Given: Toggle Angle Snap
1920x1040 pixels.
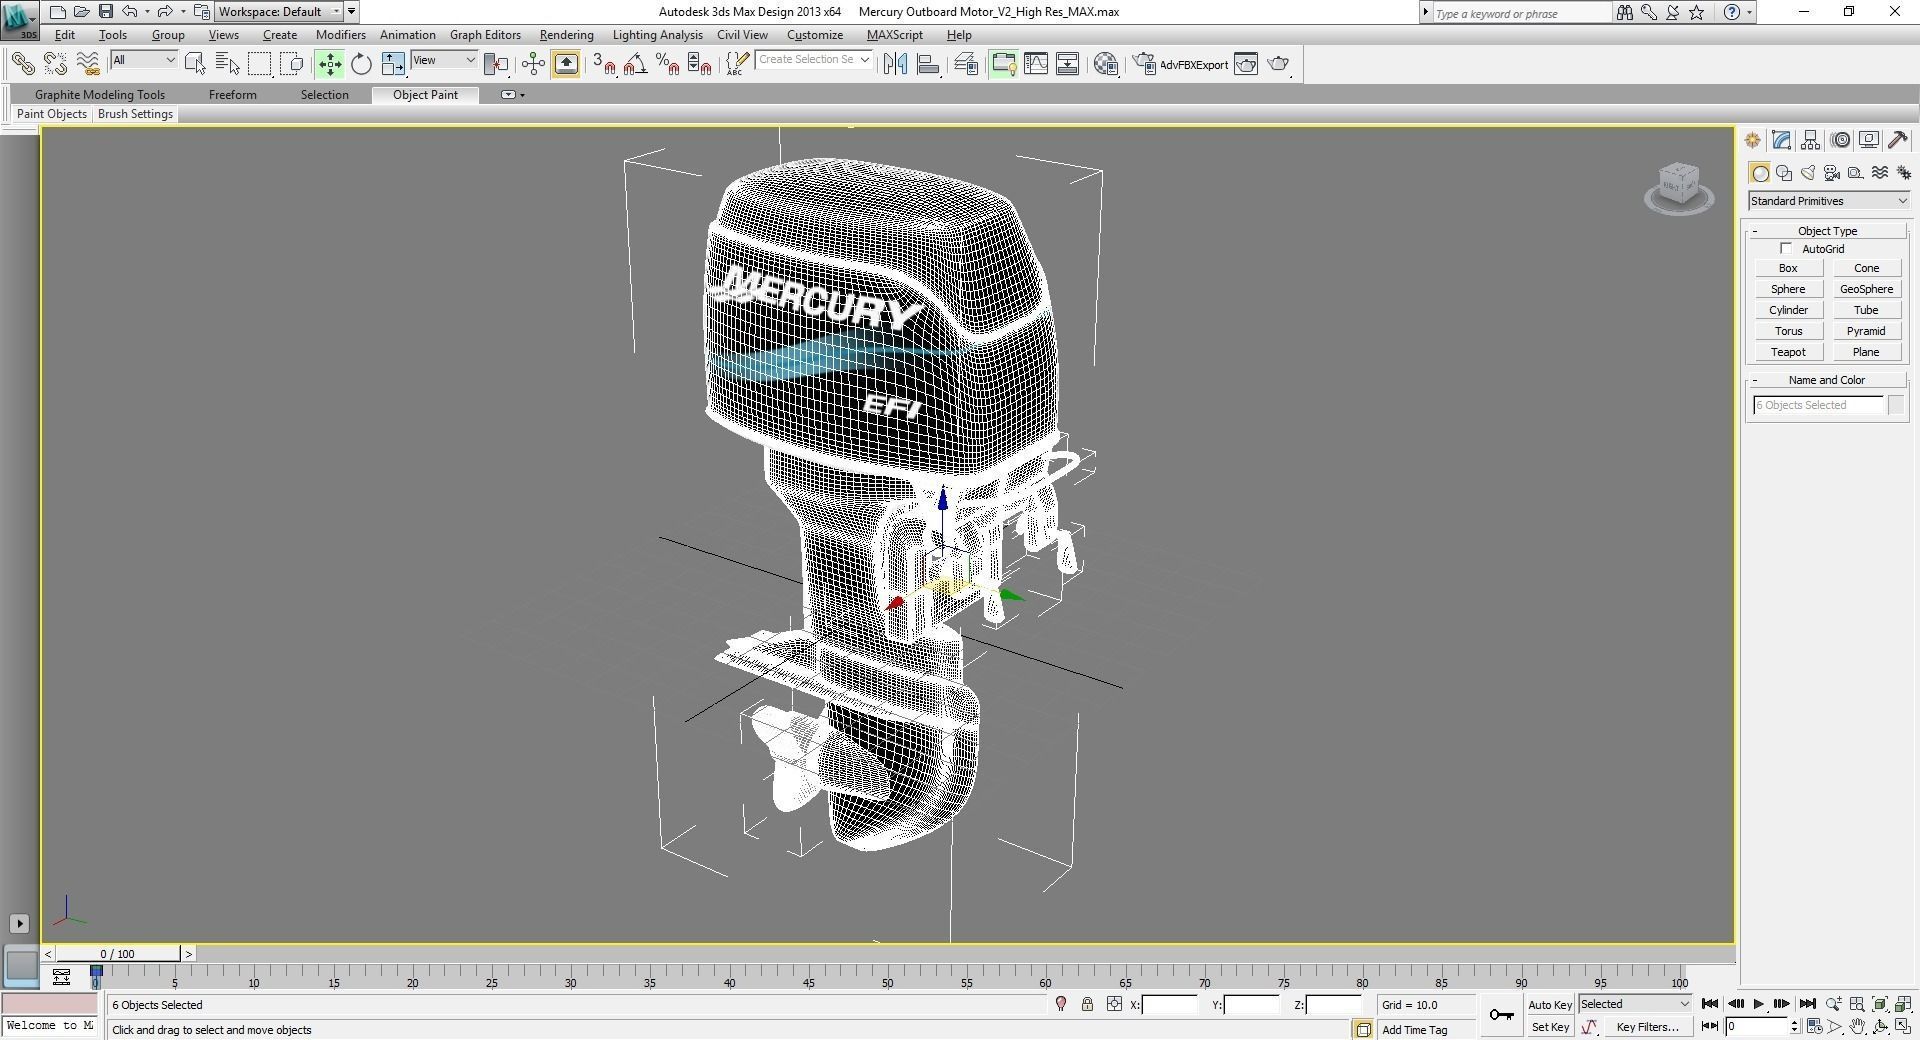Looking at the screenshot, I should coord(636,64).
